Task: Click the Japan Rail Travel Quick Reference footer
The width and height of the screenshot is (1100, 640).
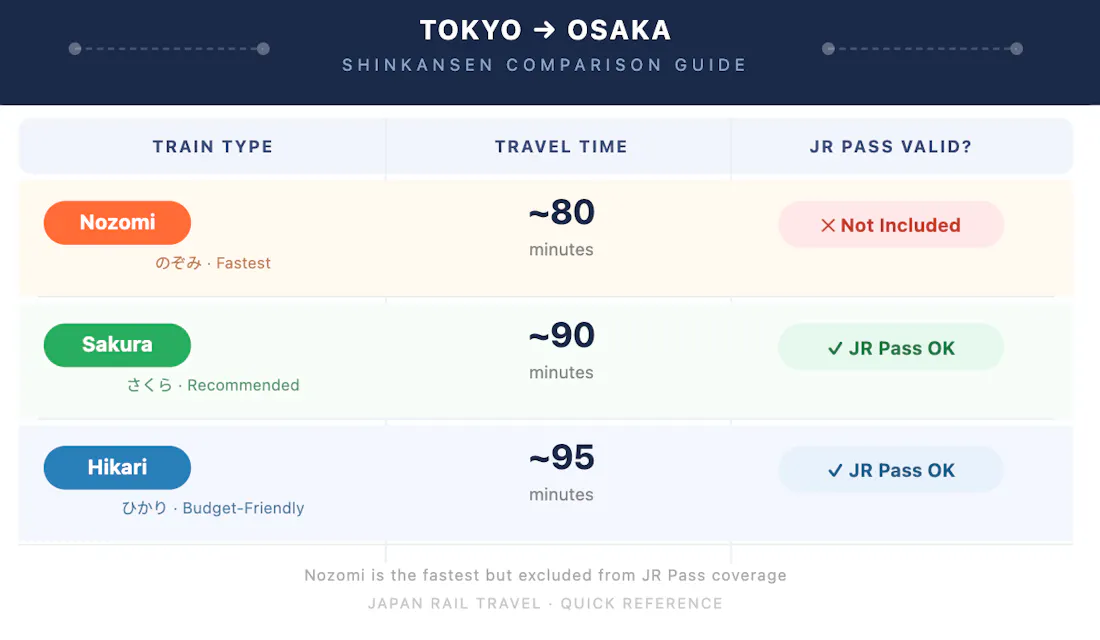Action: click(x=545, y=603)
